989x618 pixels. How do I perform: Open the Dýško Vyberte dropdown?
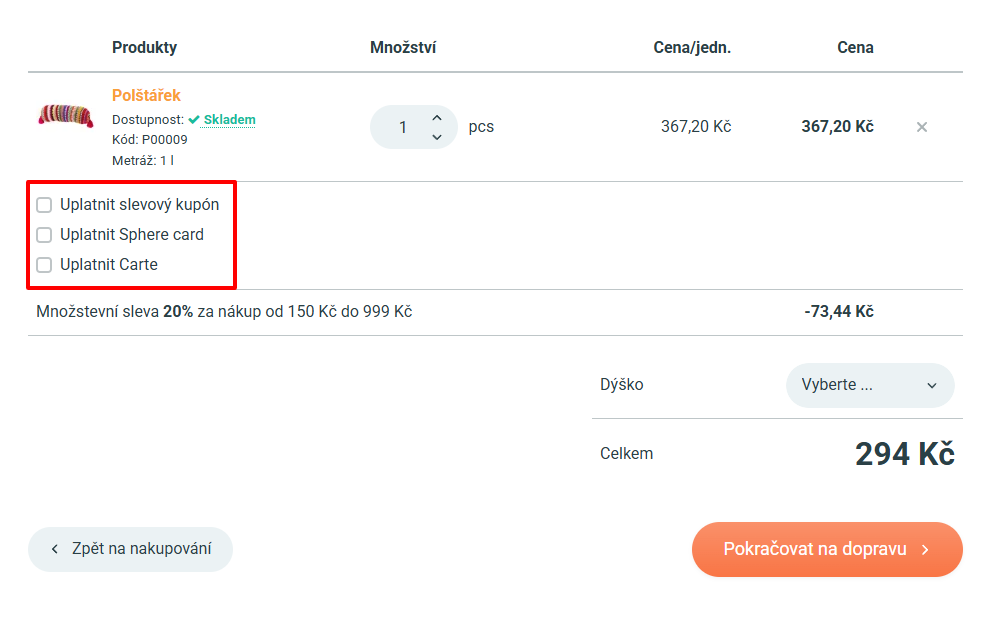868,385
